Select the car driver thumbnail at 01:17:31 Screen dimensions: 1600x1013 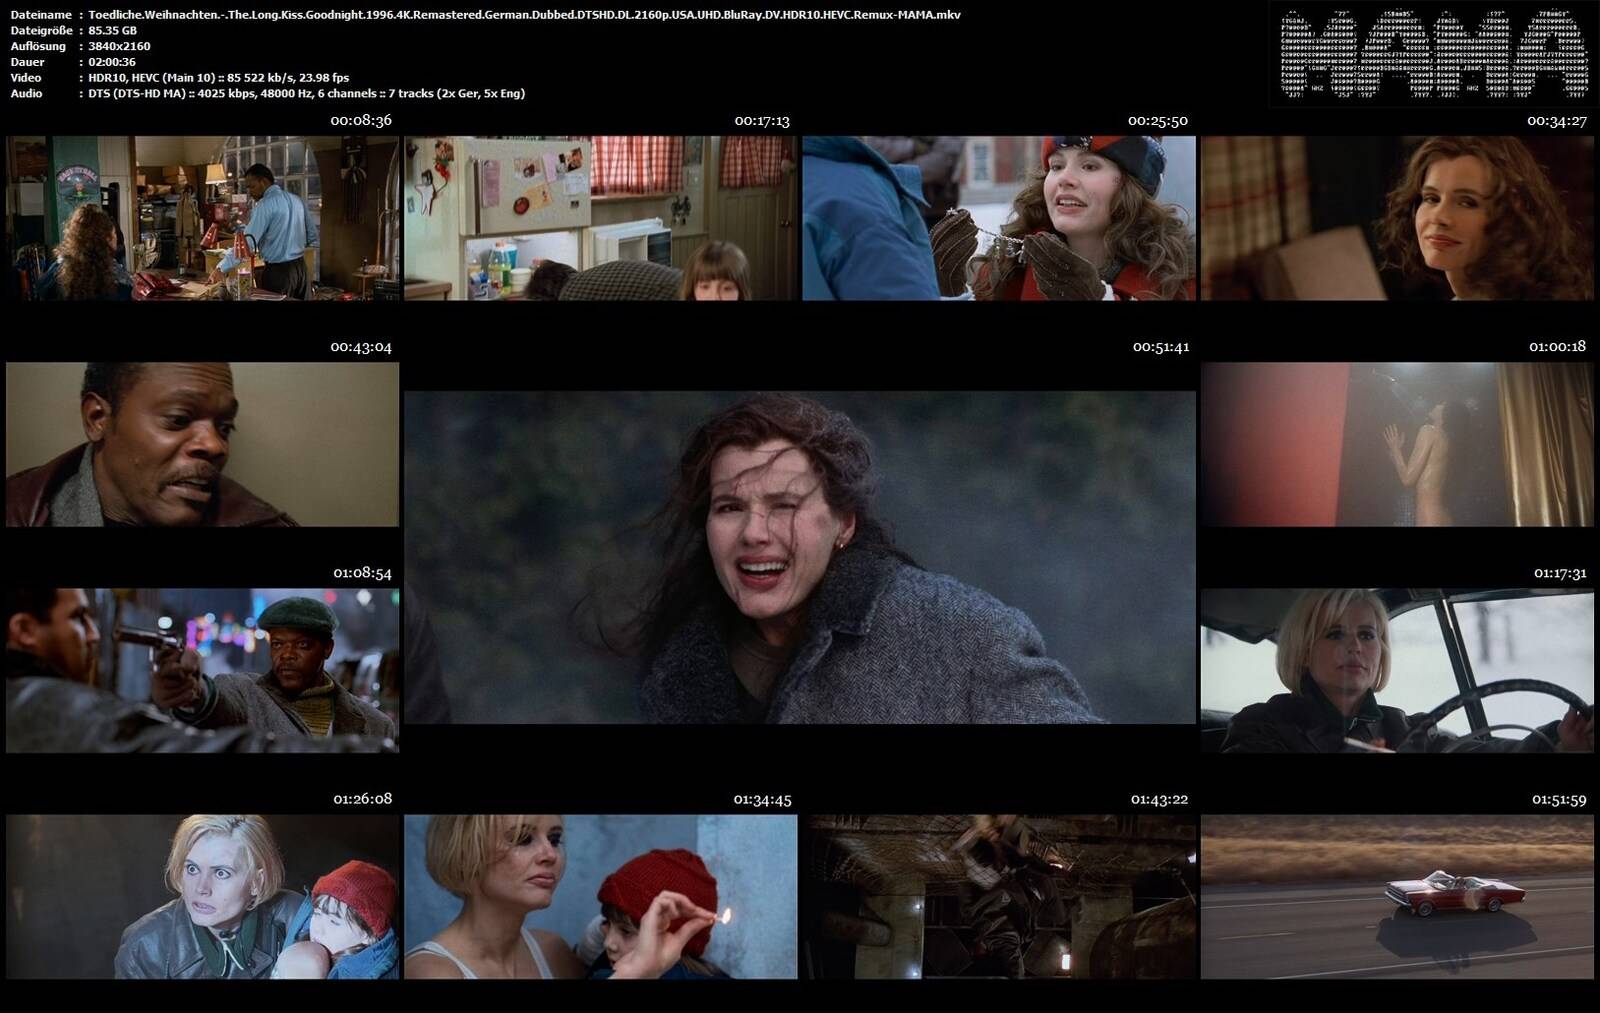(1397, 670)
